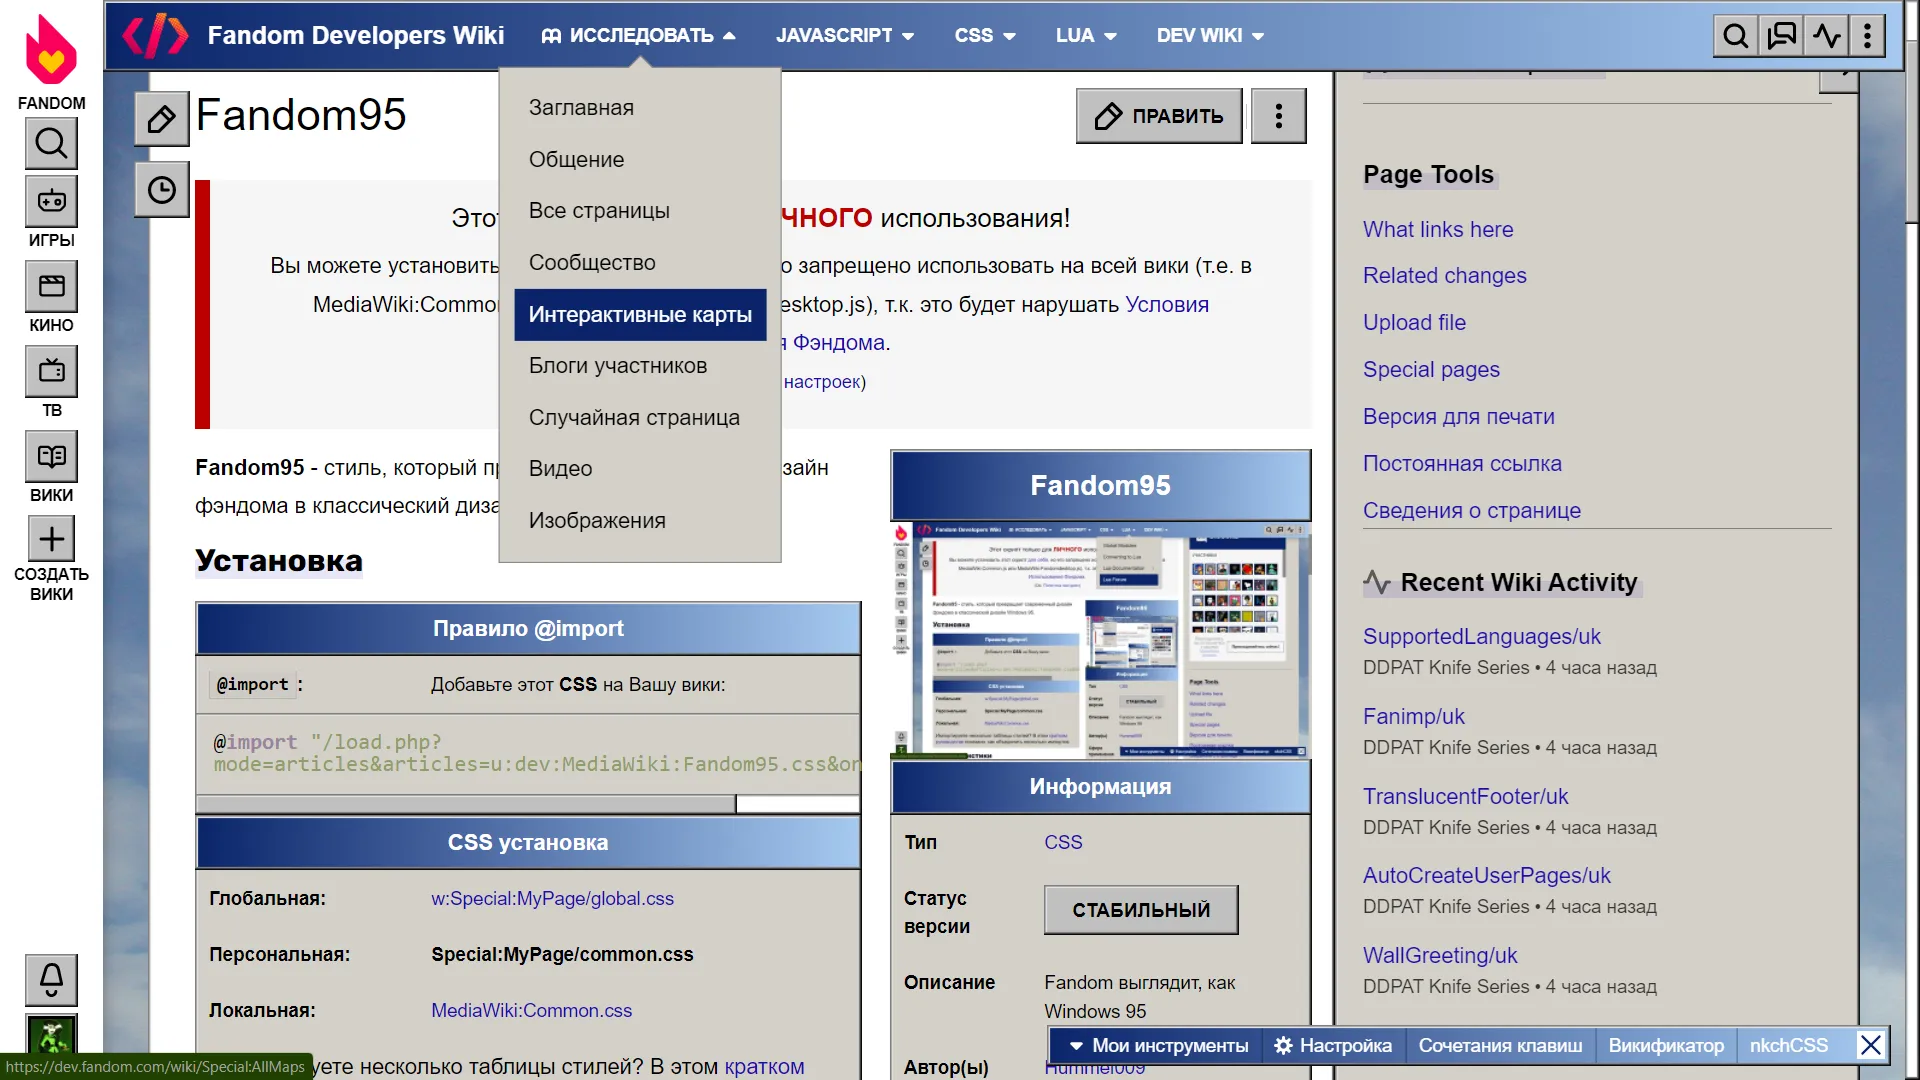The width and height of the screenshot is (1920, 1080).
Task: Click the ПРАВИТЬ edit button
Action: pos(1159,116)
